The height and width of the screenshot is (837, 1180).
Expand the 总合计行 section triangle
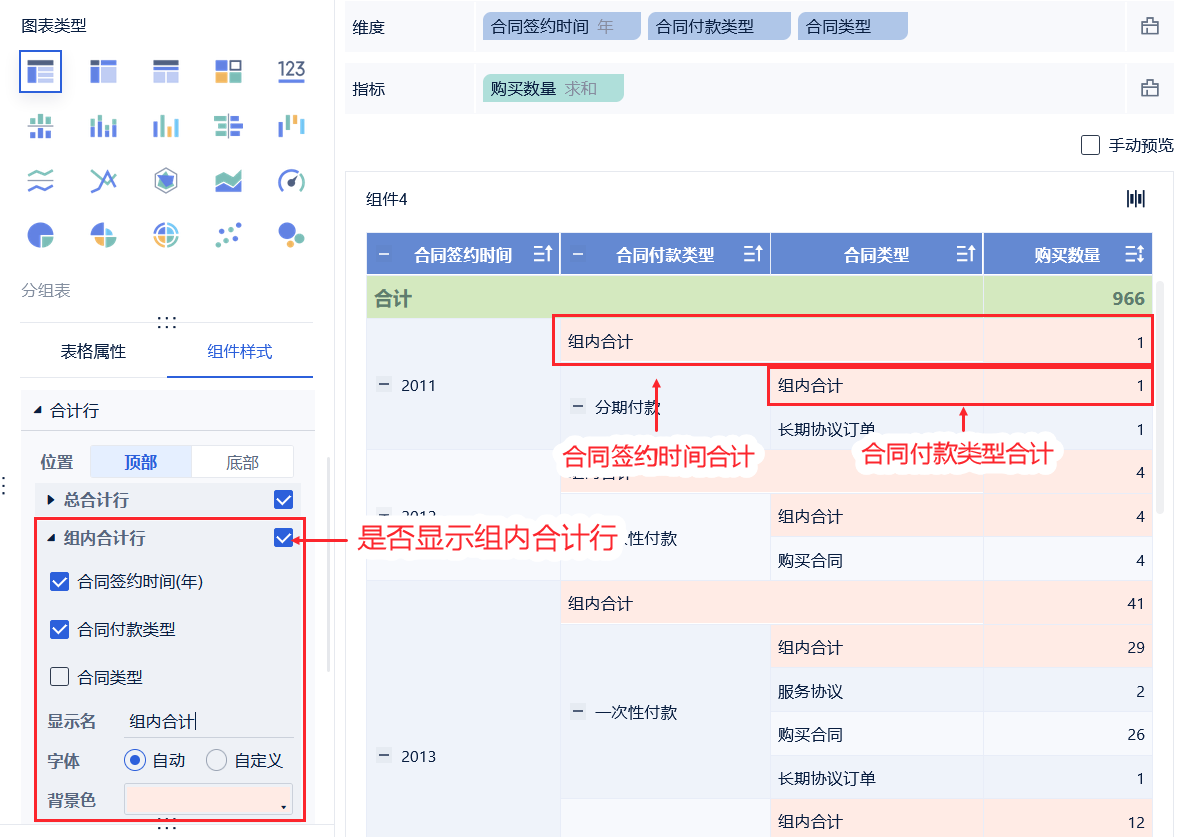pyautogui.click(x=50, y=500)
